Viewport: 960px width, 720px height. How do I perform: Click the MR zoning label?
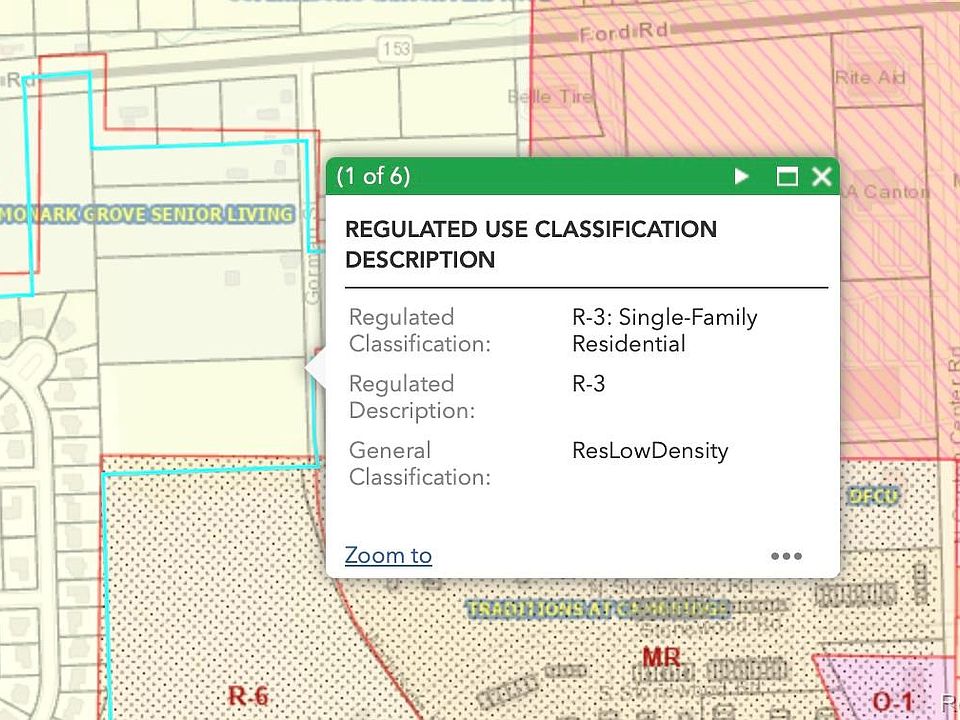click(x=662, y=657)
